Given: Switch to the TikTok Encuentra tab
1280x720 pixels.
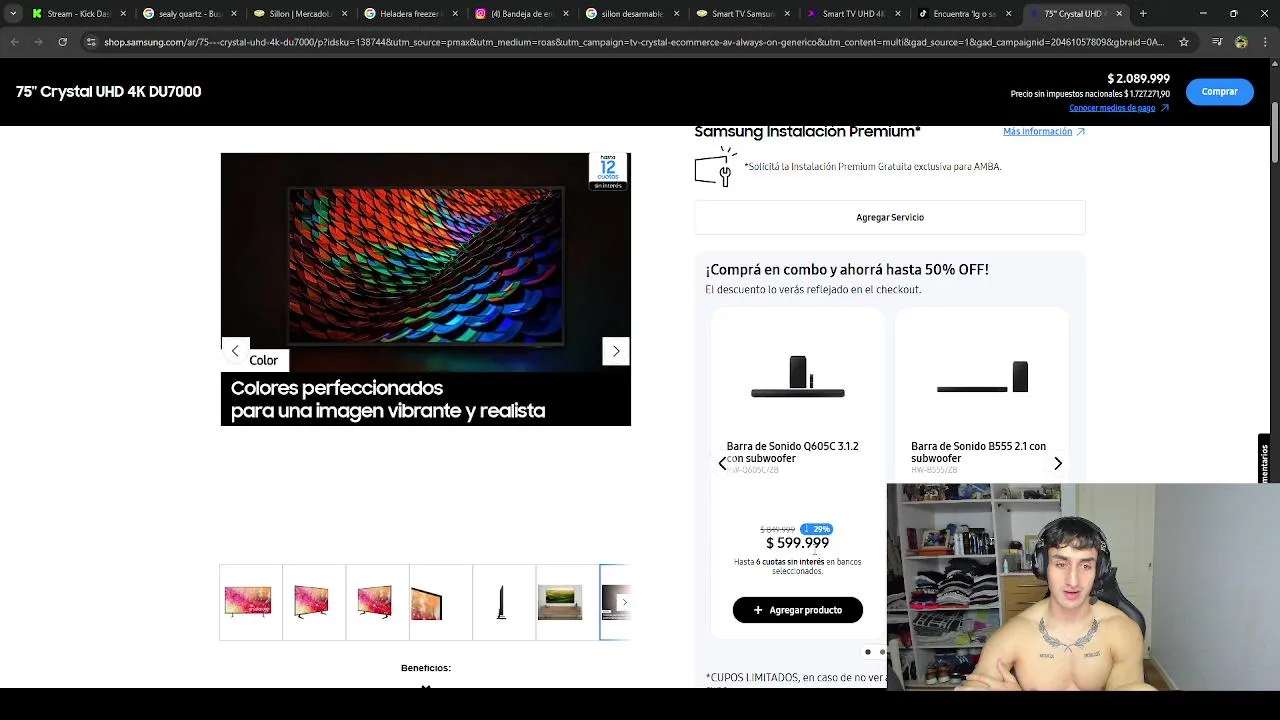Looking at the screenshot, I should [x=965, y=14].
